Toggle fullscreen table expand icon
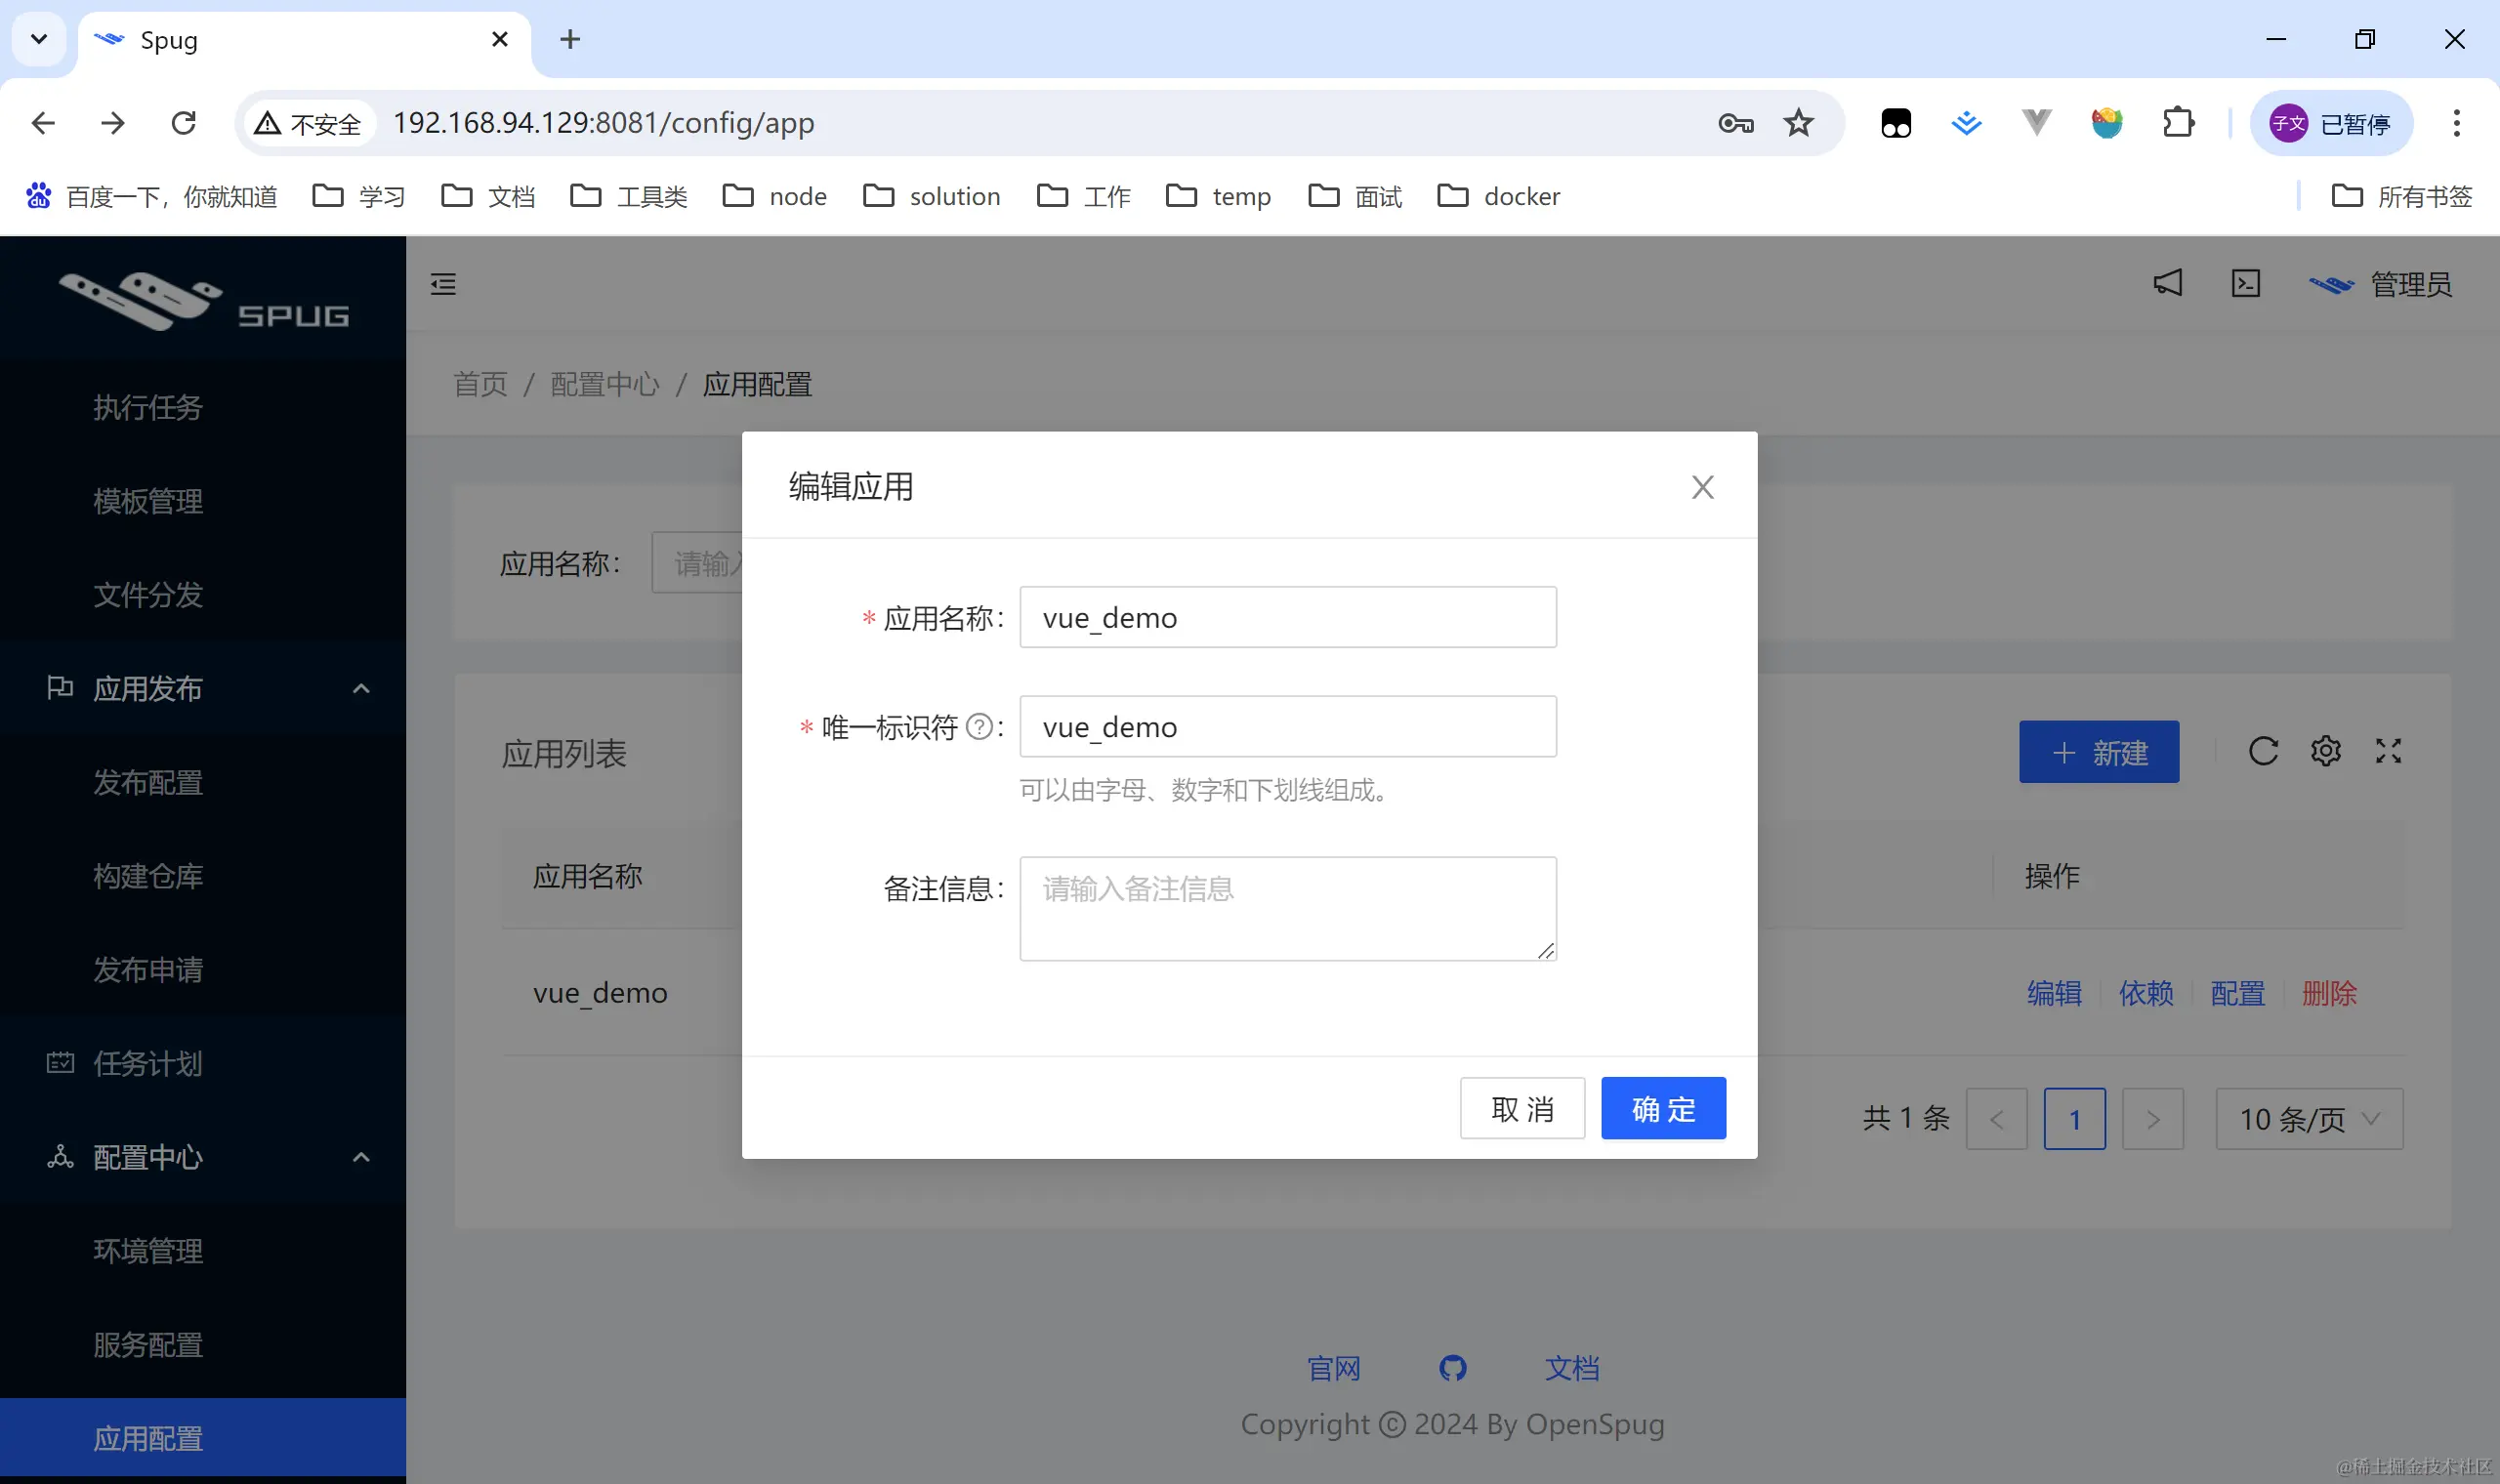The width and height of the screenshot is (2500, 1484). 2388,751
